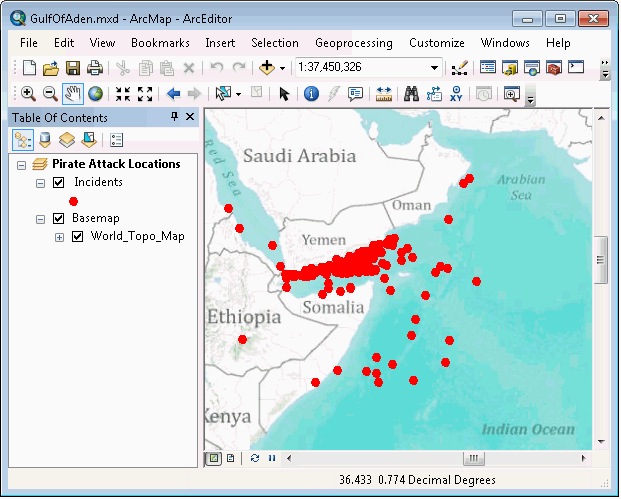The image size is (621, 499).
Task: Select the Zoom Out tool
Action: [x=50, y=94]
